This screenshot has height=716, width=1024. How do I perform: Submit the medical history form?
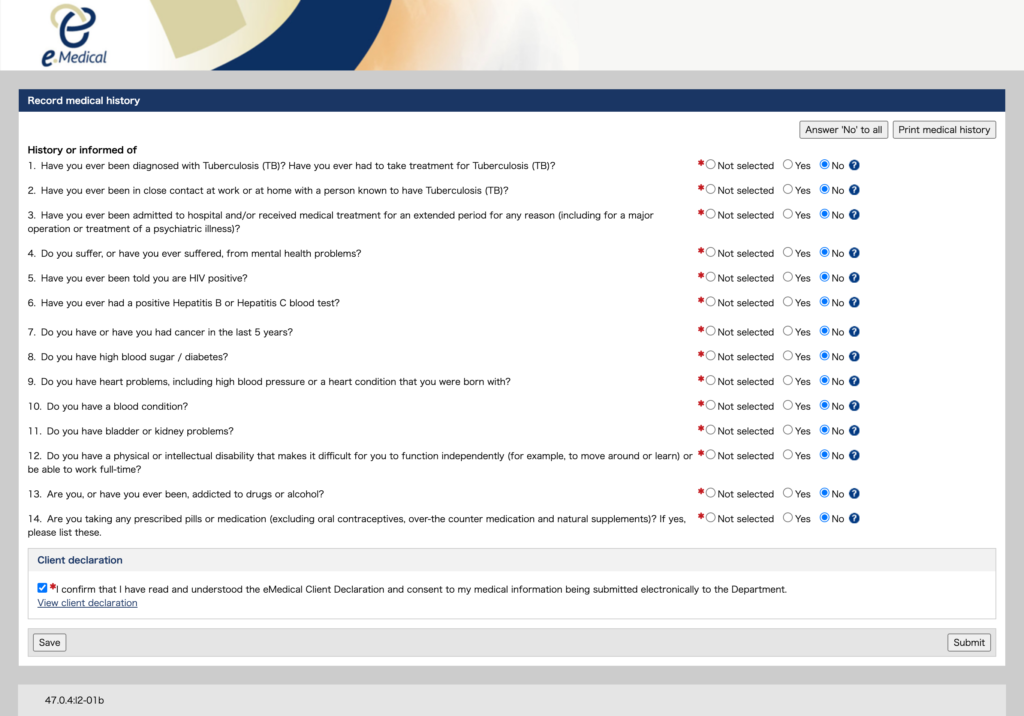coord(968,643)
